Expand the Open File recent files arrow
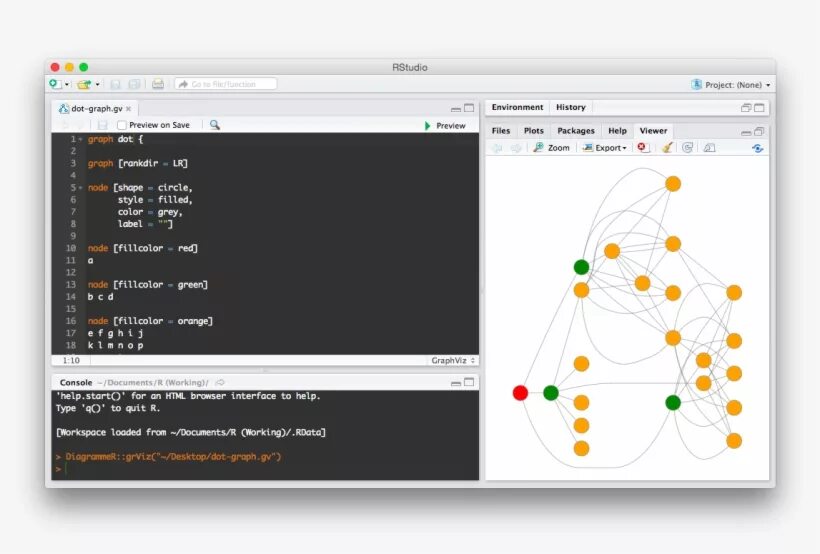The width and height of the screenshot is (820, 554). (97, 84)
